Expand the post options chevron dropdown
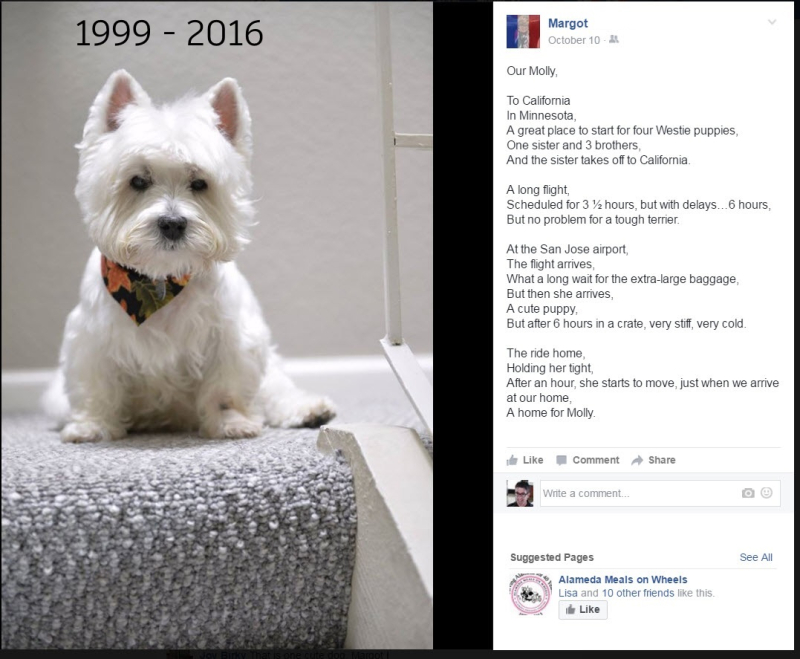This screenshot has width=800, height=659. click(x=772, y=22)
